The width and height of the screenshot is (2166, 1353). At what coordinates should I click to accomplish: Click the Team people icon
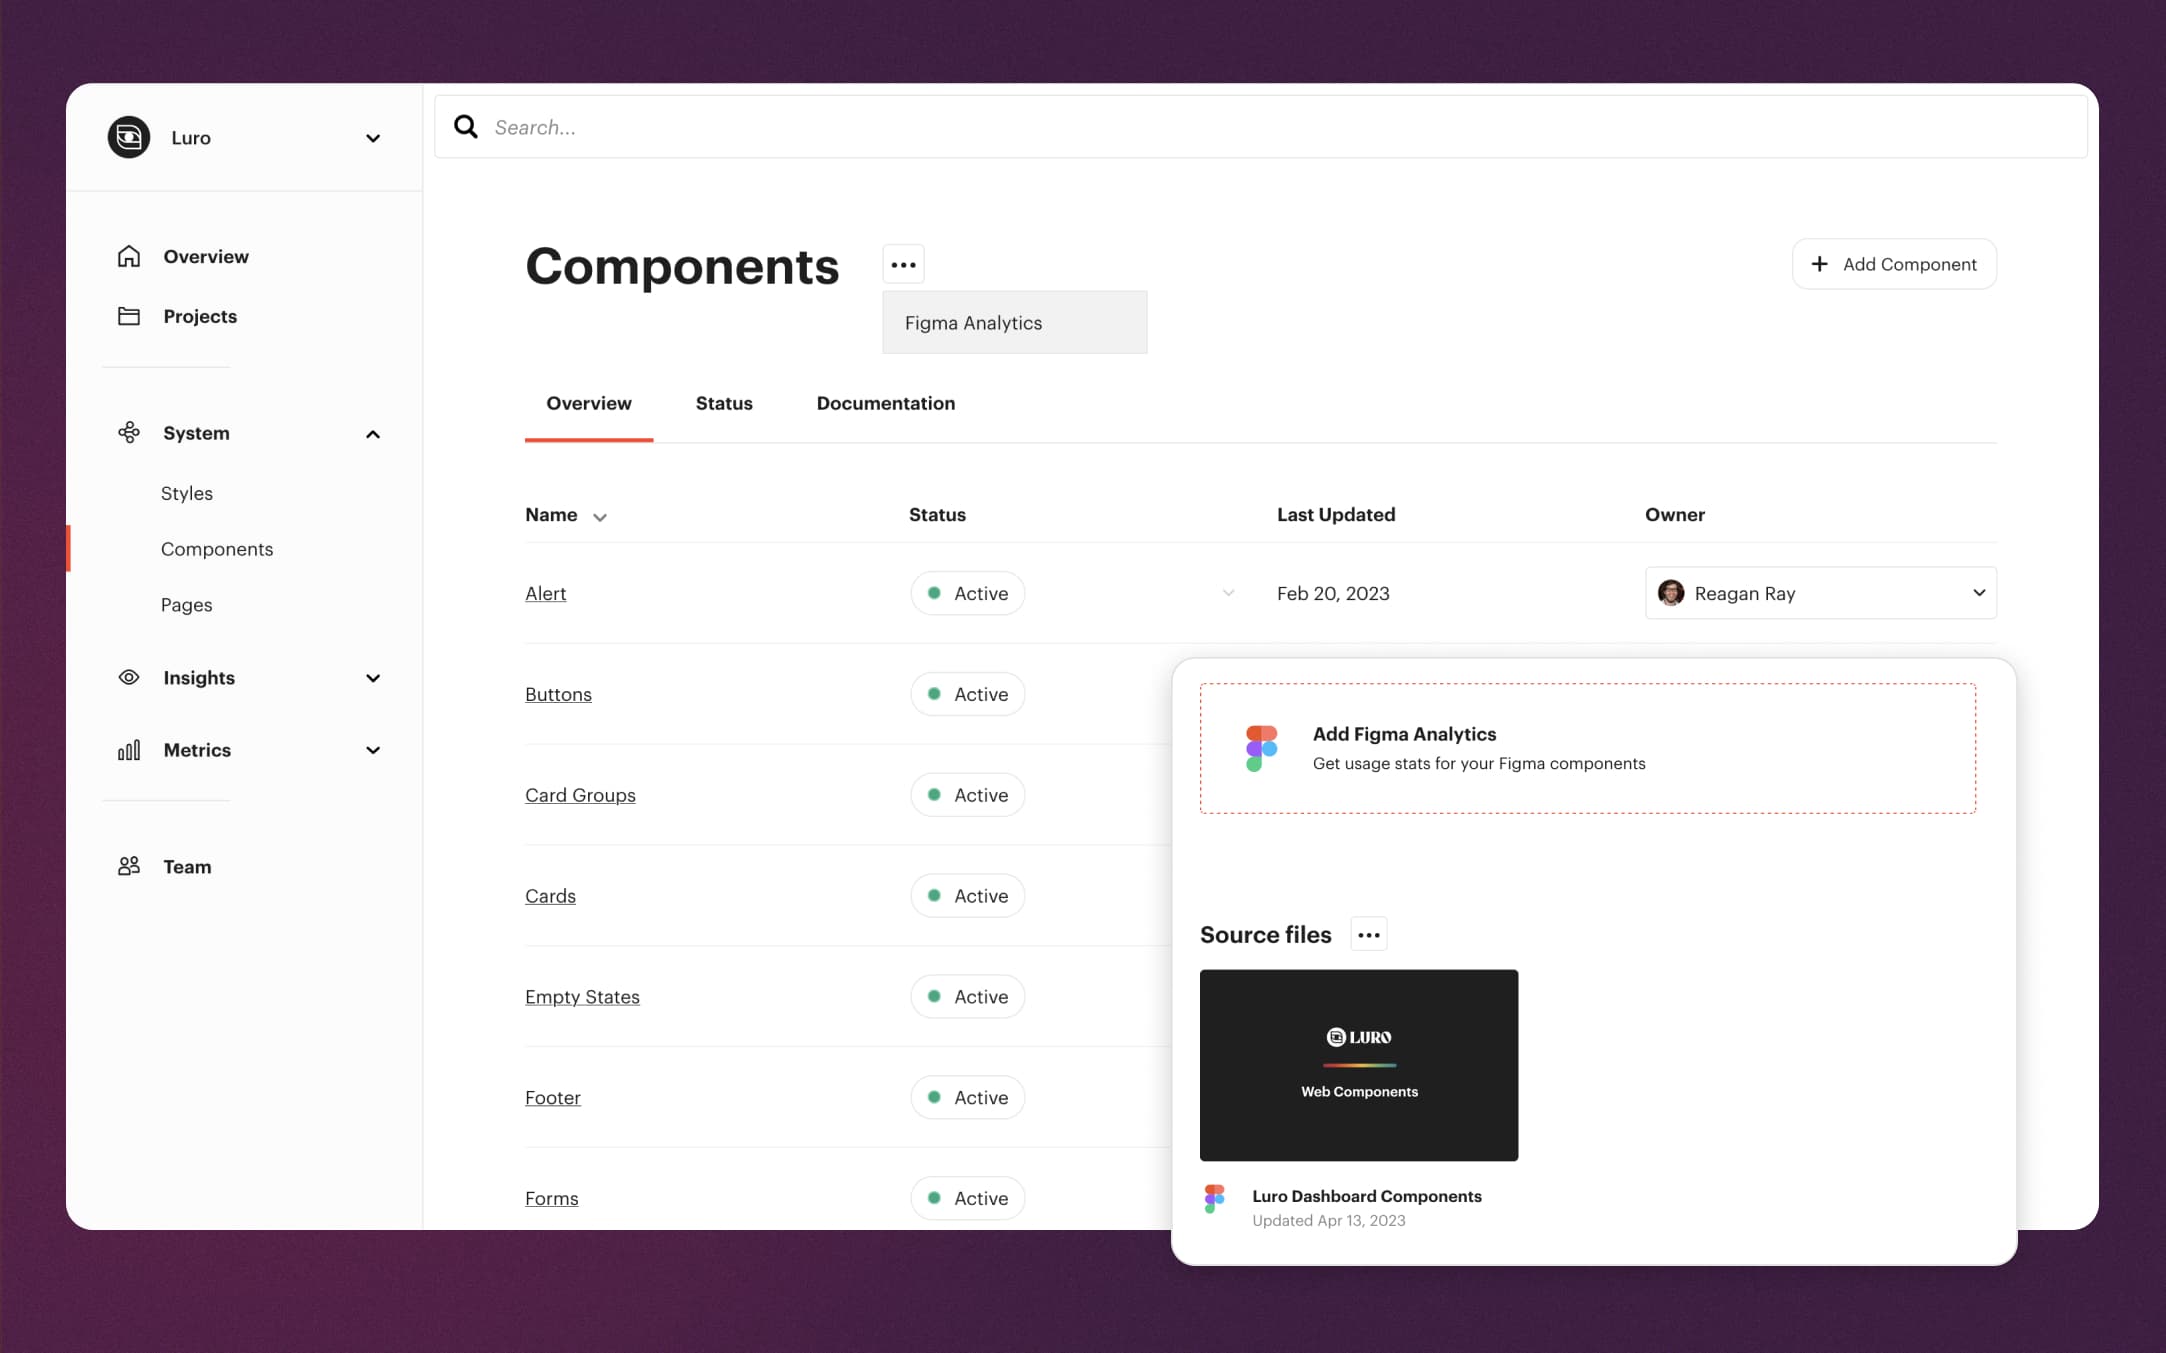pos(129,866)
